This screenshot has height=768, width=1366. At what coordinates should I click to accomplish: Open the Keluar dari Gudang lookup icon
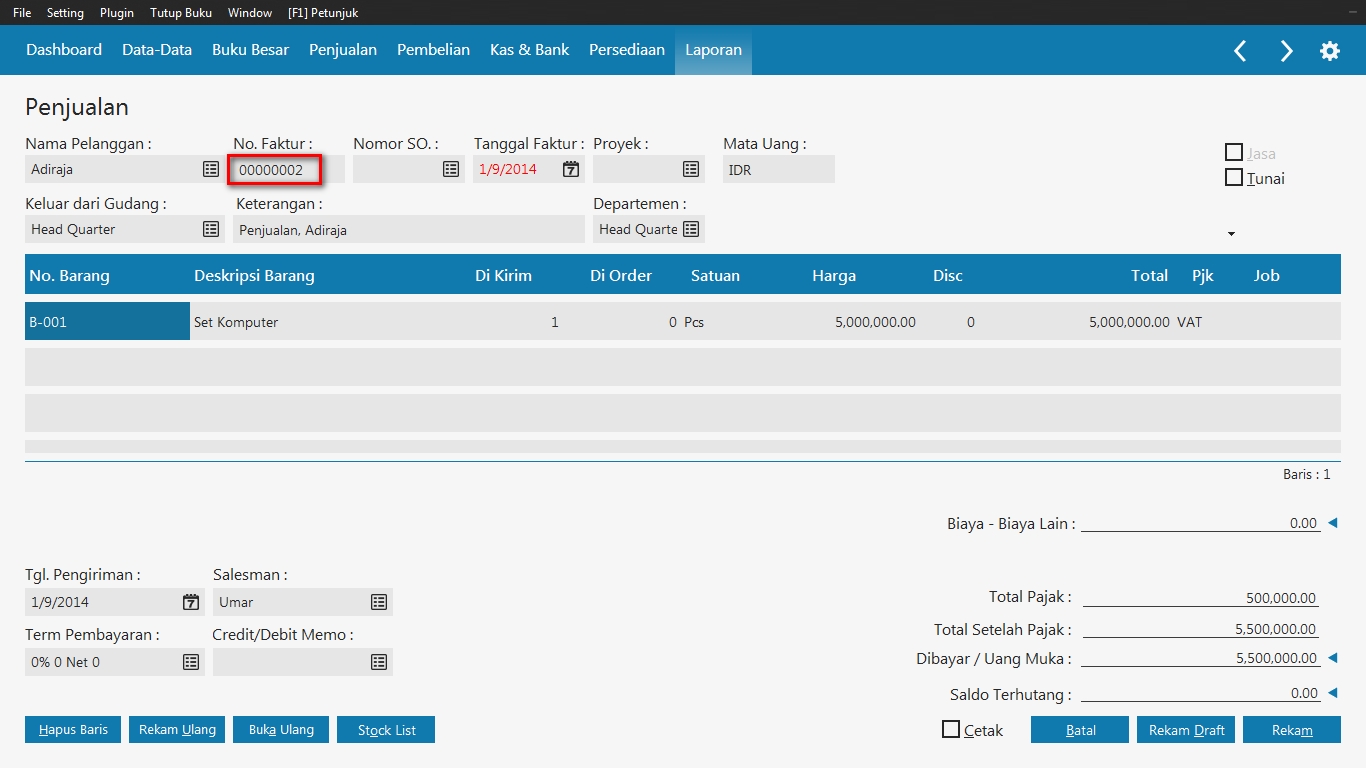[211, 230]
